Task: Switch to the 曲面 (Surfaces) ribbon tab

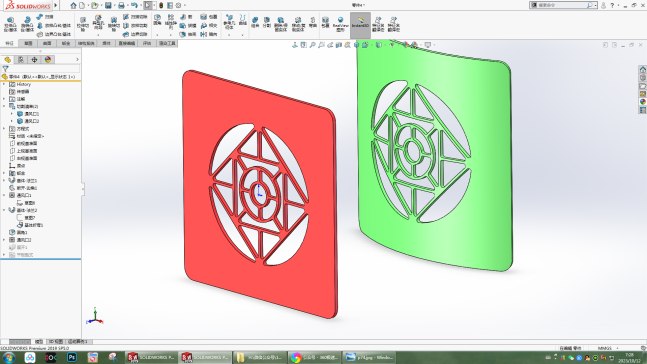Action: click(47, 43)
